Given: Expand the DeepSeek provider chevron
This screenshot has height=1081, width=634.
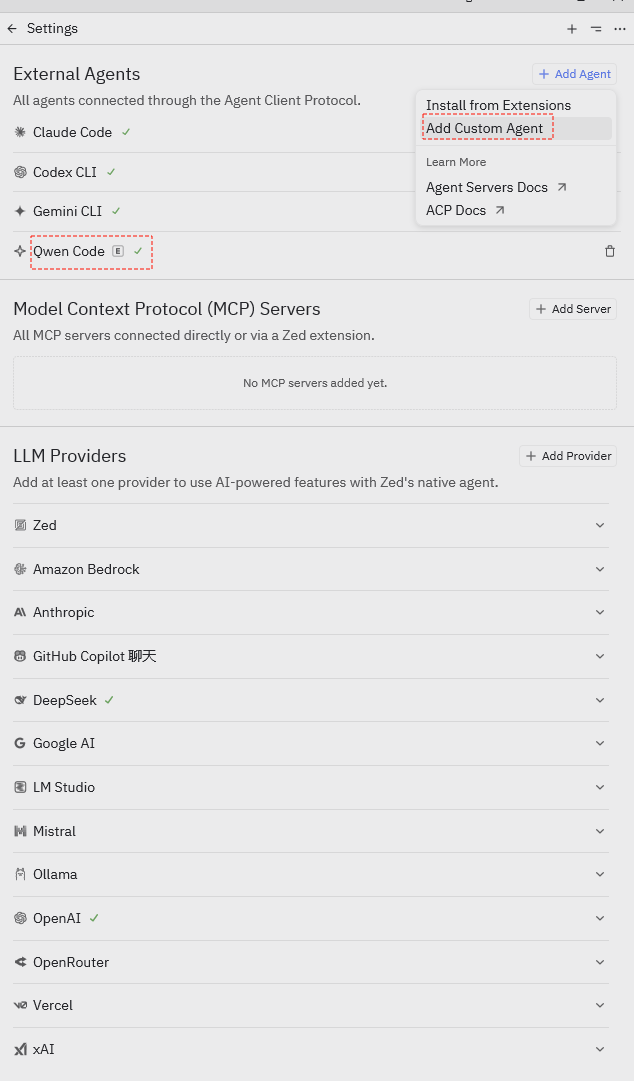Looking at the screenshot, I should (600, 700).
